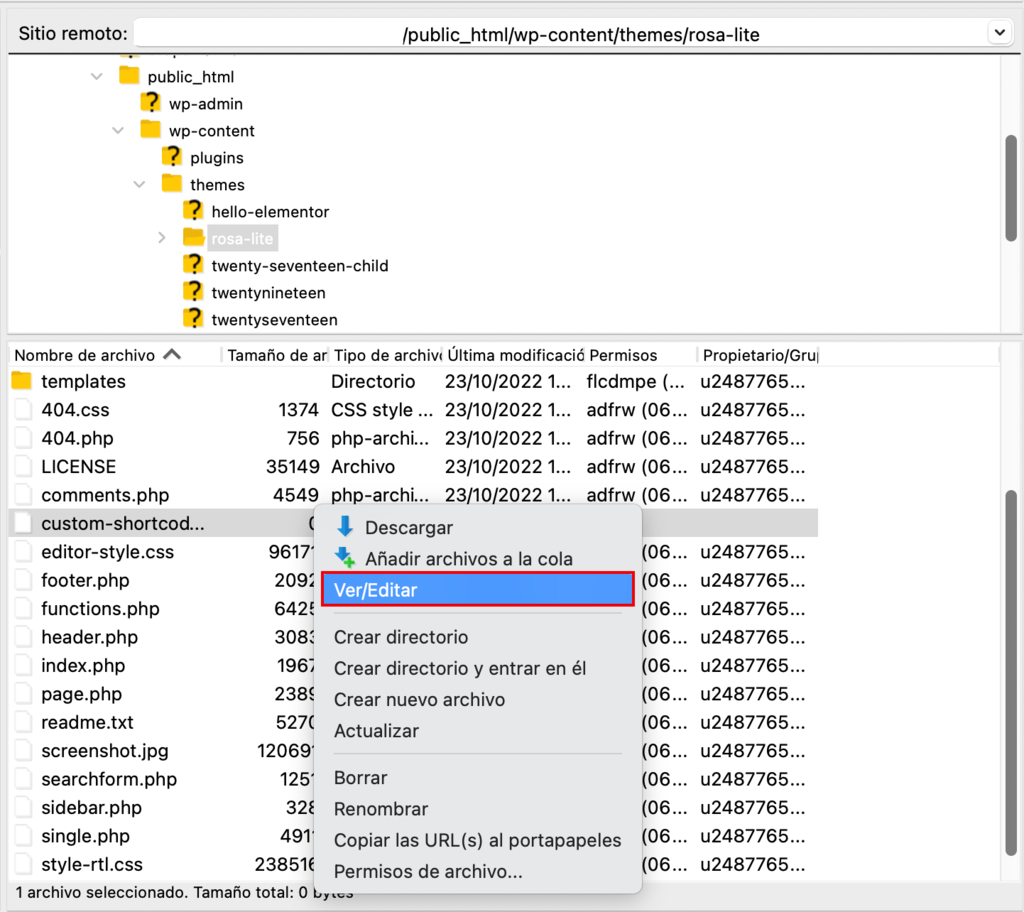Click the question mark icon beside twentynineteen
This screenshot has width=1024, height=912.
(193, 292)
